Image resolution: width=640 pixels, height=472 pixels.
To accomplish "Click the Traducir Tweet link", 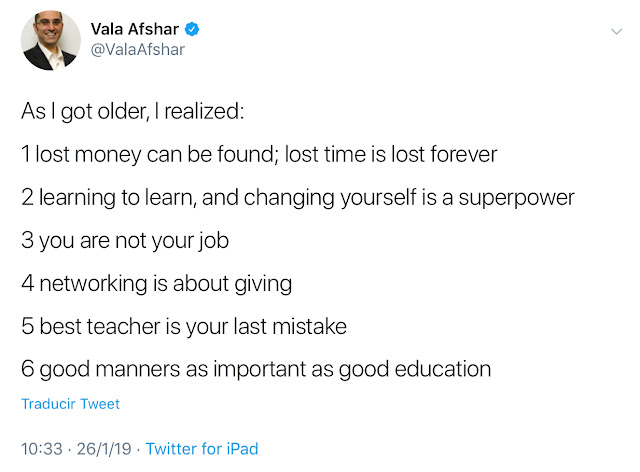I will [x=70, y=404].
